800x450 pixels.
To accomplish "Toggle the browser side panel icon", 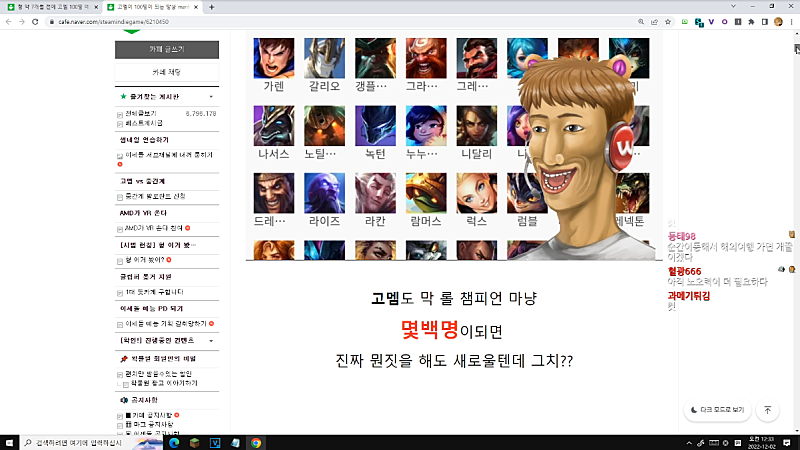I will (764, 22).
